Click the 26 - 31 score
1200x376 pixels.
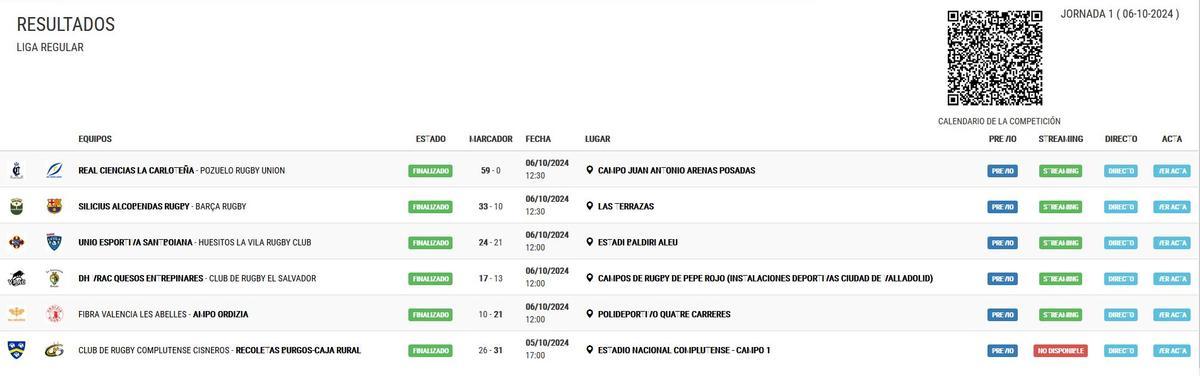click(x=490, y=350)
